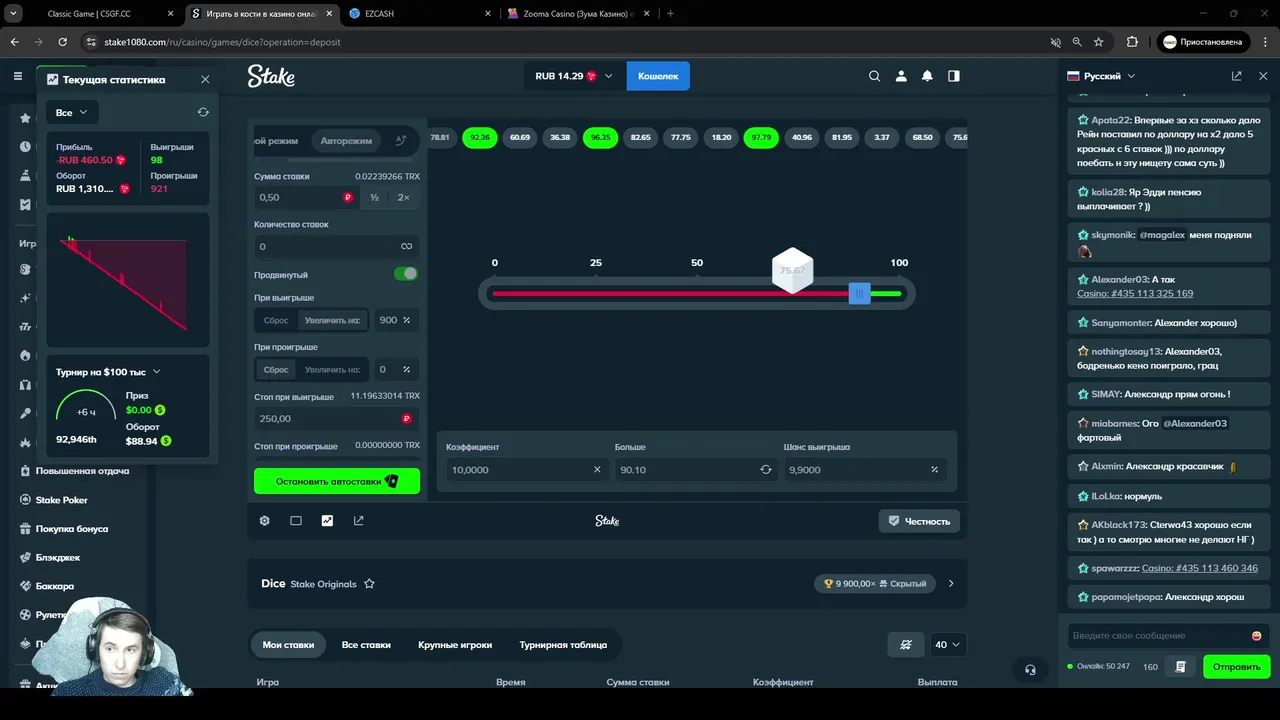The image size is (1280, 720).
Task: Open spawarzzz's Casino #435 113 460 346 link
Action: [1200, 568]
